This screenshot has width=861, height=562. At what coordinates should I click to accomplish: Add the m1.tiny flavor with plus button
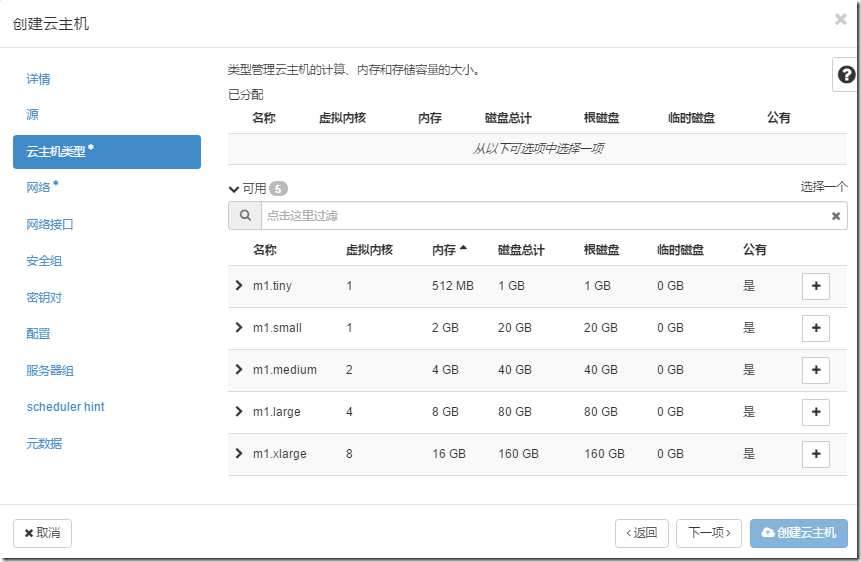(x=815, y=286)
